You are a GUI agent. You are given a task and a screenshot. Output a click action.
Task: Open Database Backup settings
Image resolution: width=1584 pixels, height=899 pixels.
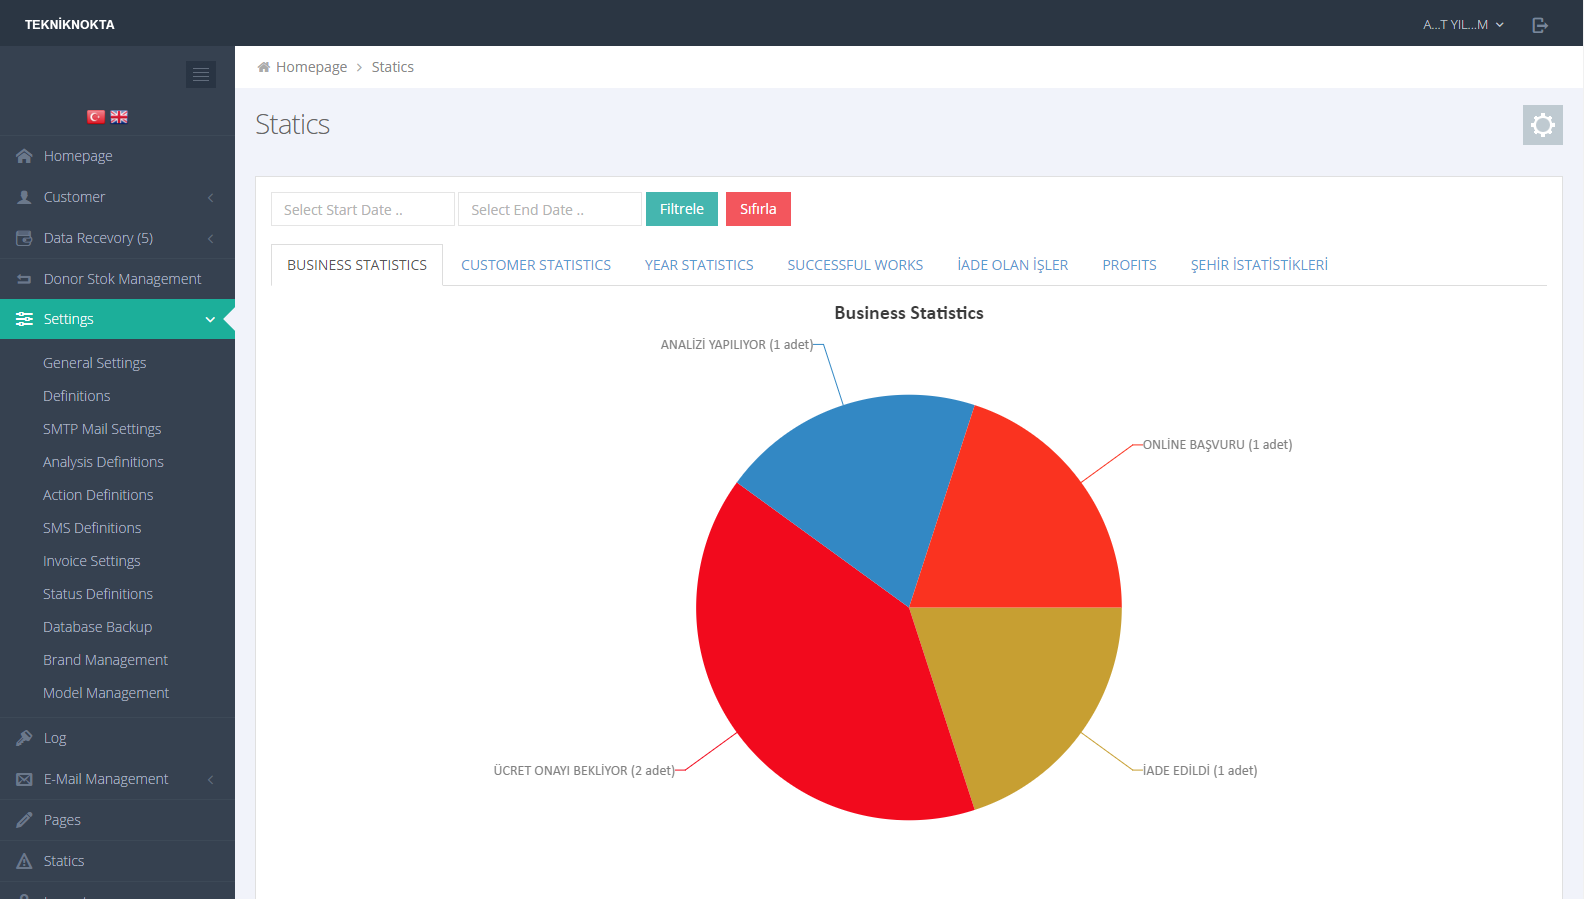point(98,627)
